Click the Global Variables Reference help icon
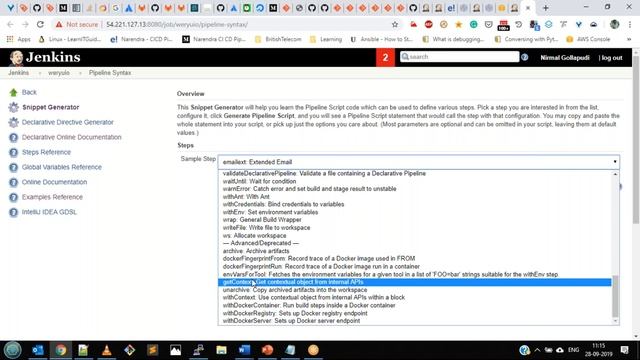The width and height of the screenshot is (640, 360). (x=13, y=167)
